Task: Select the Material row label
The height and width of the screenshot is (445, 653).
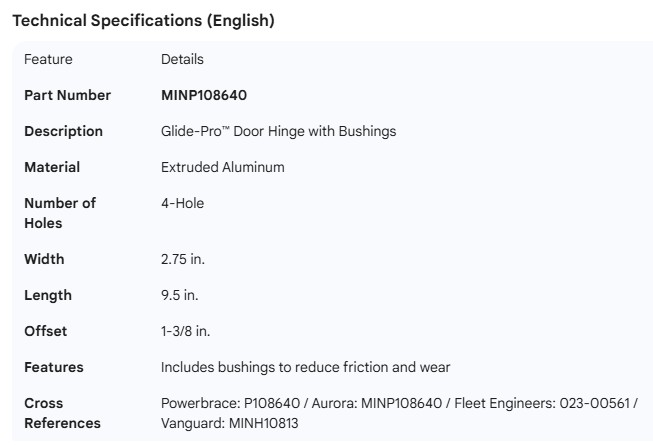Action: pos(52,167)
